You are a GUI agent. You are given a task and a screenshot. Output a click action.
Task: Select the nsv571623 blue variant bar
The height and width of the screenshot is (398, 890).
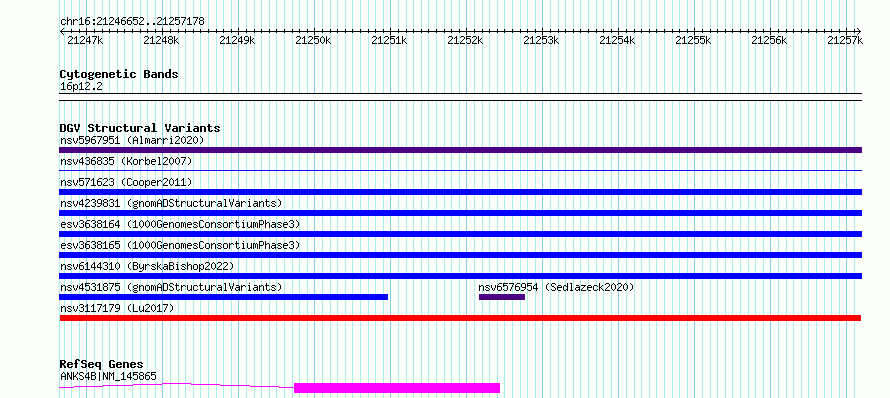click(460, 192)
